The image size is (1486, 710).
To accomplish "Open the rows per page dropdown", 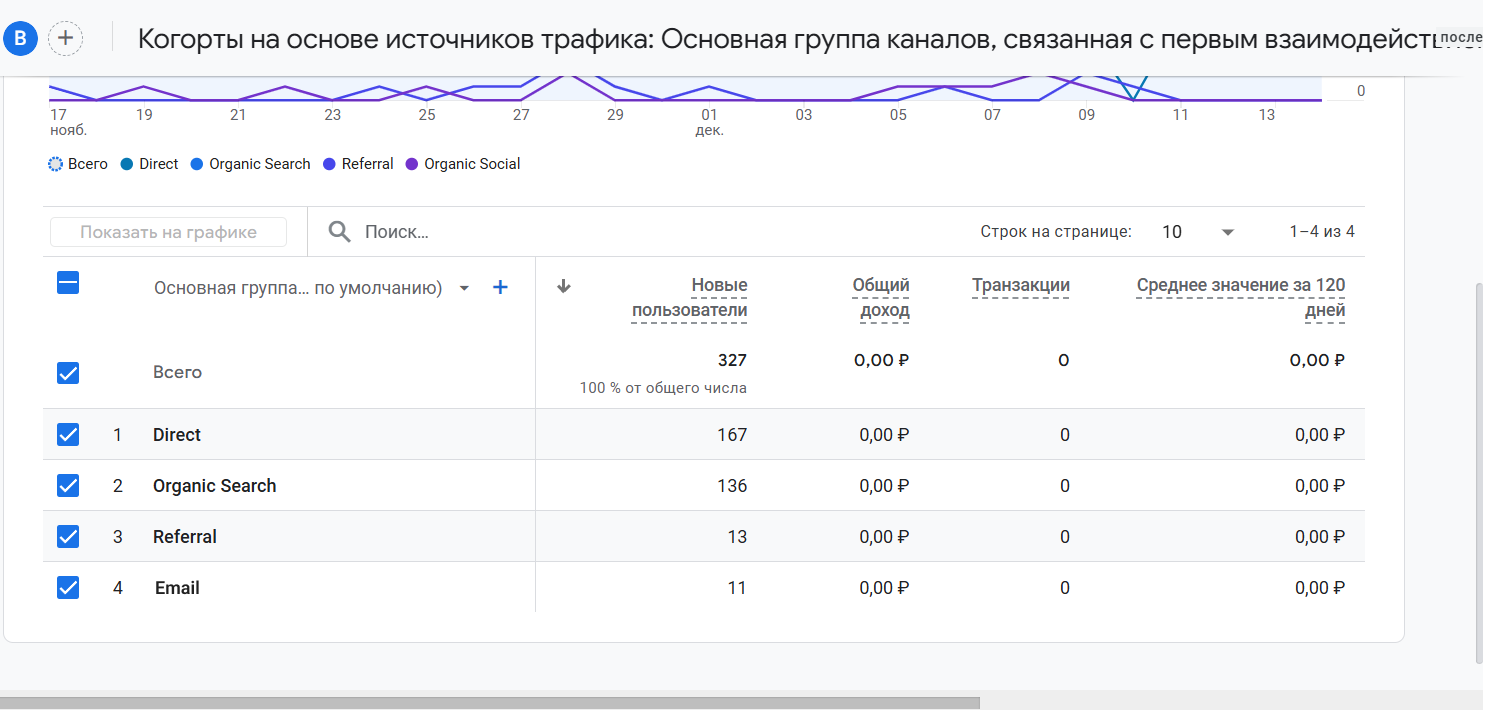I will (x=1198, y=232).
